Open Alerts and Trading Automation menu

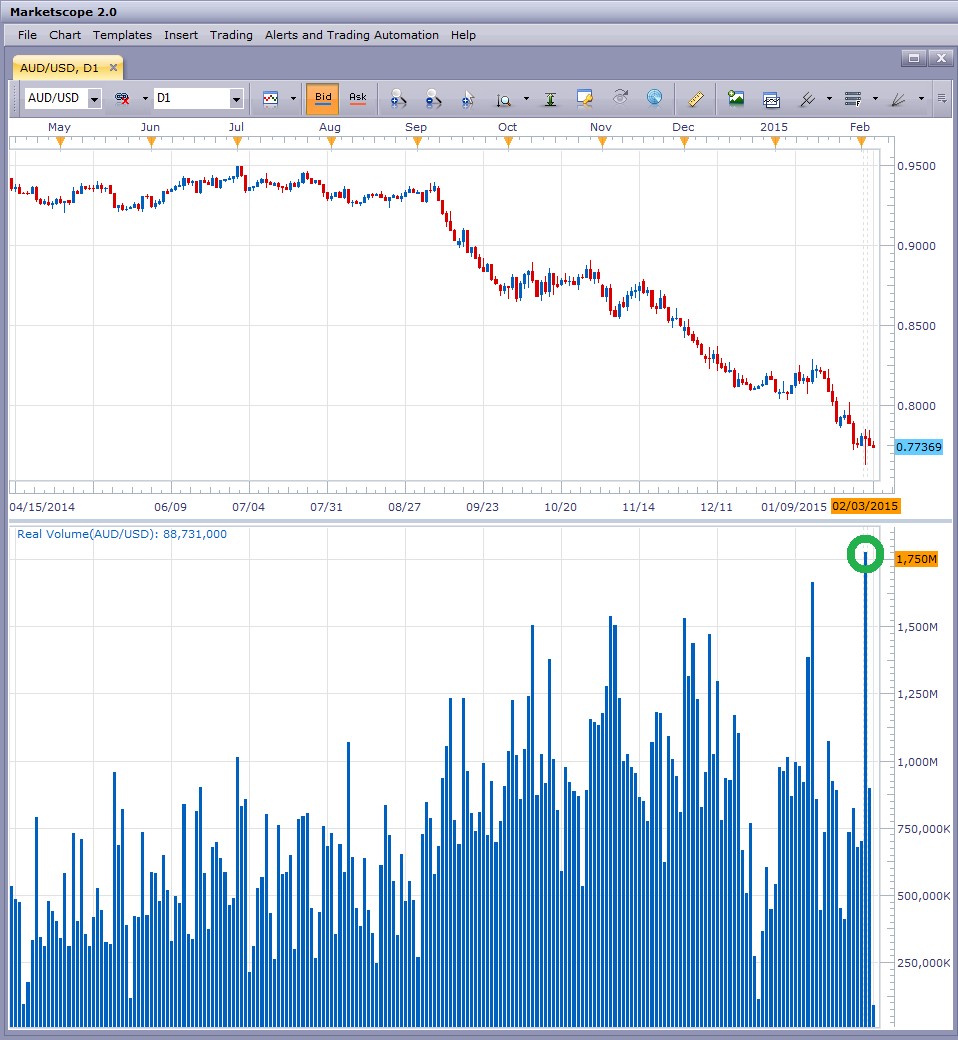[352, 35]
